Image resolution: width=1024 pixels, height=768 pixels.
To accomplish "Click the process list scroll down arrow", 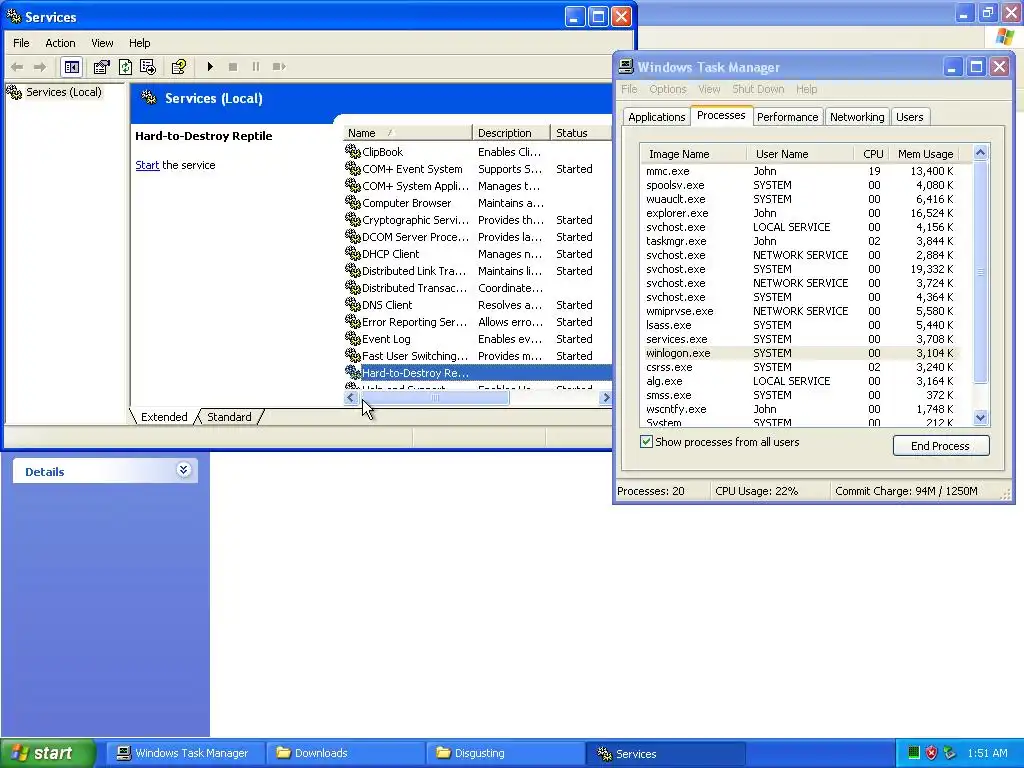I will tap(980, 418).
